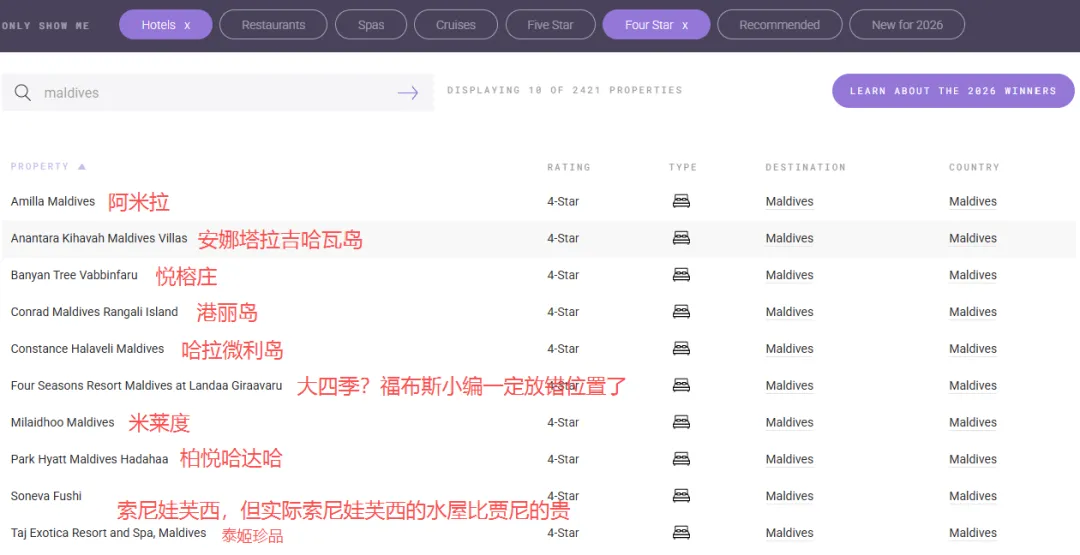Click the ONLY SHOW ME label
This screenshot has height=555, width=1080.
click(45, 25)
